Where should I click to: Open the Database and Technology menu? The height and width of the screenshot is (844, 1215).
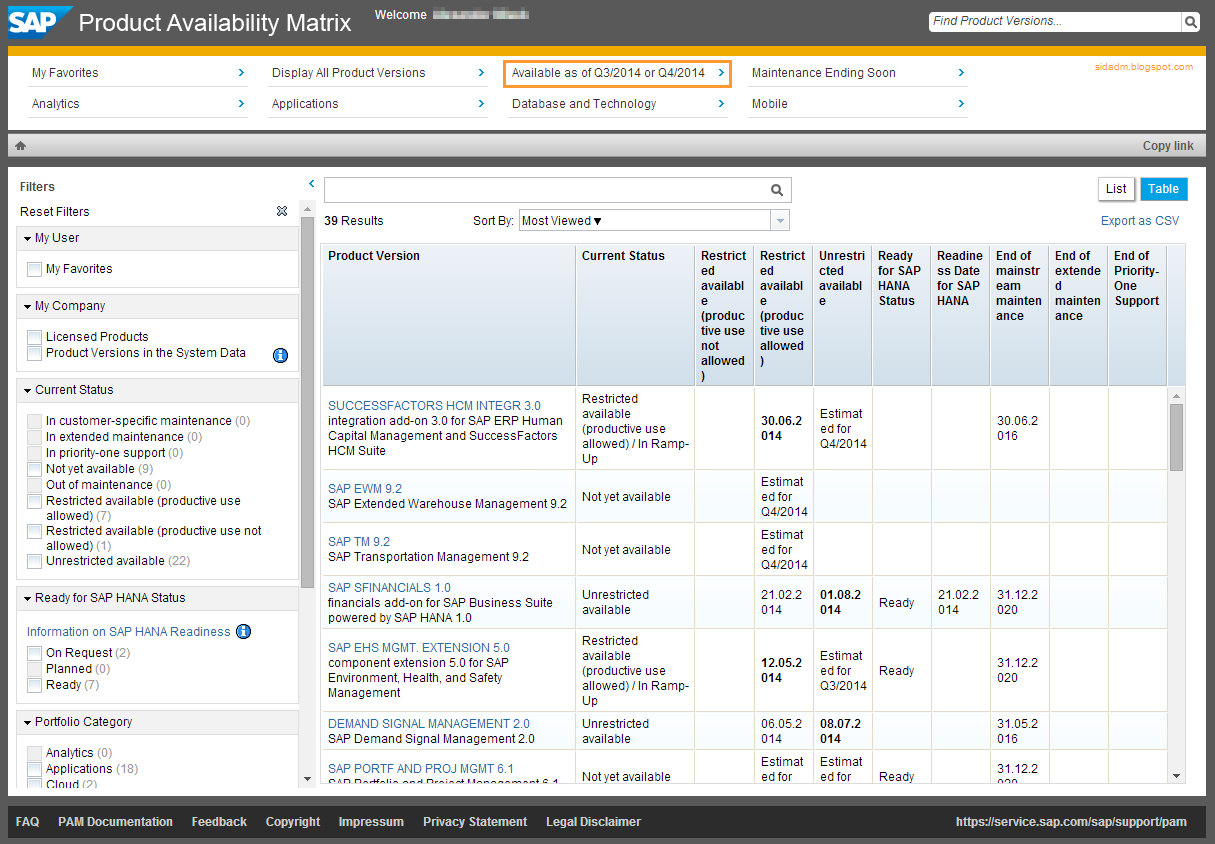(585, 103)
